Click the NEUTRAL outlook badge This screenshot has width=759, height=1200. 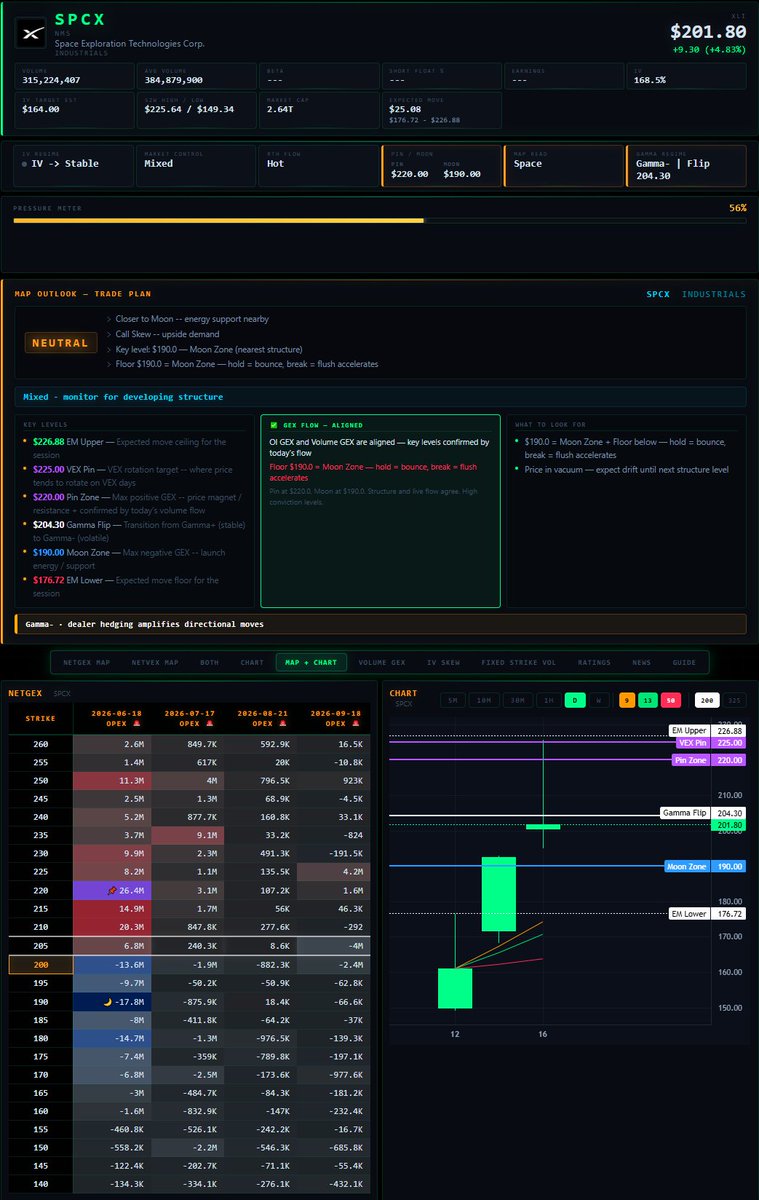pyautogui.click(x=60, y=343)
